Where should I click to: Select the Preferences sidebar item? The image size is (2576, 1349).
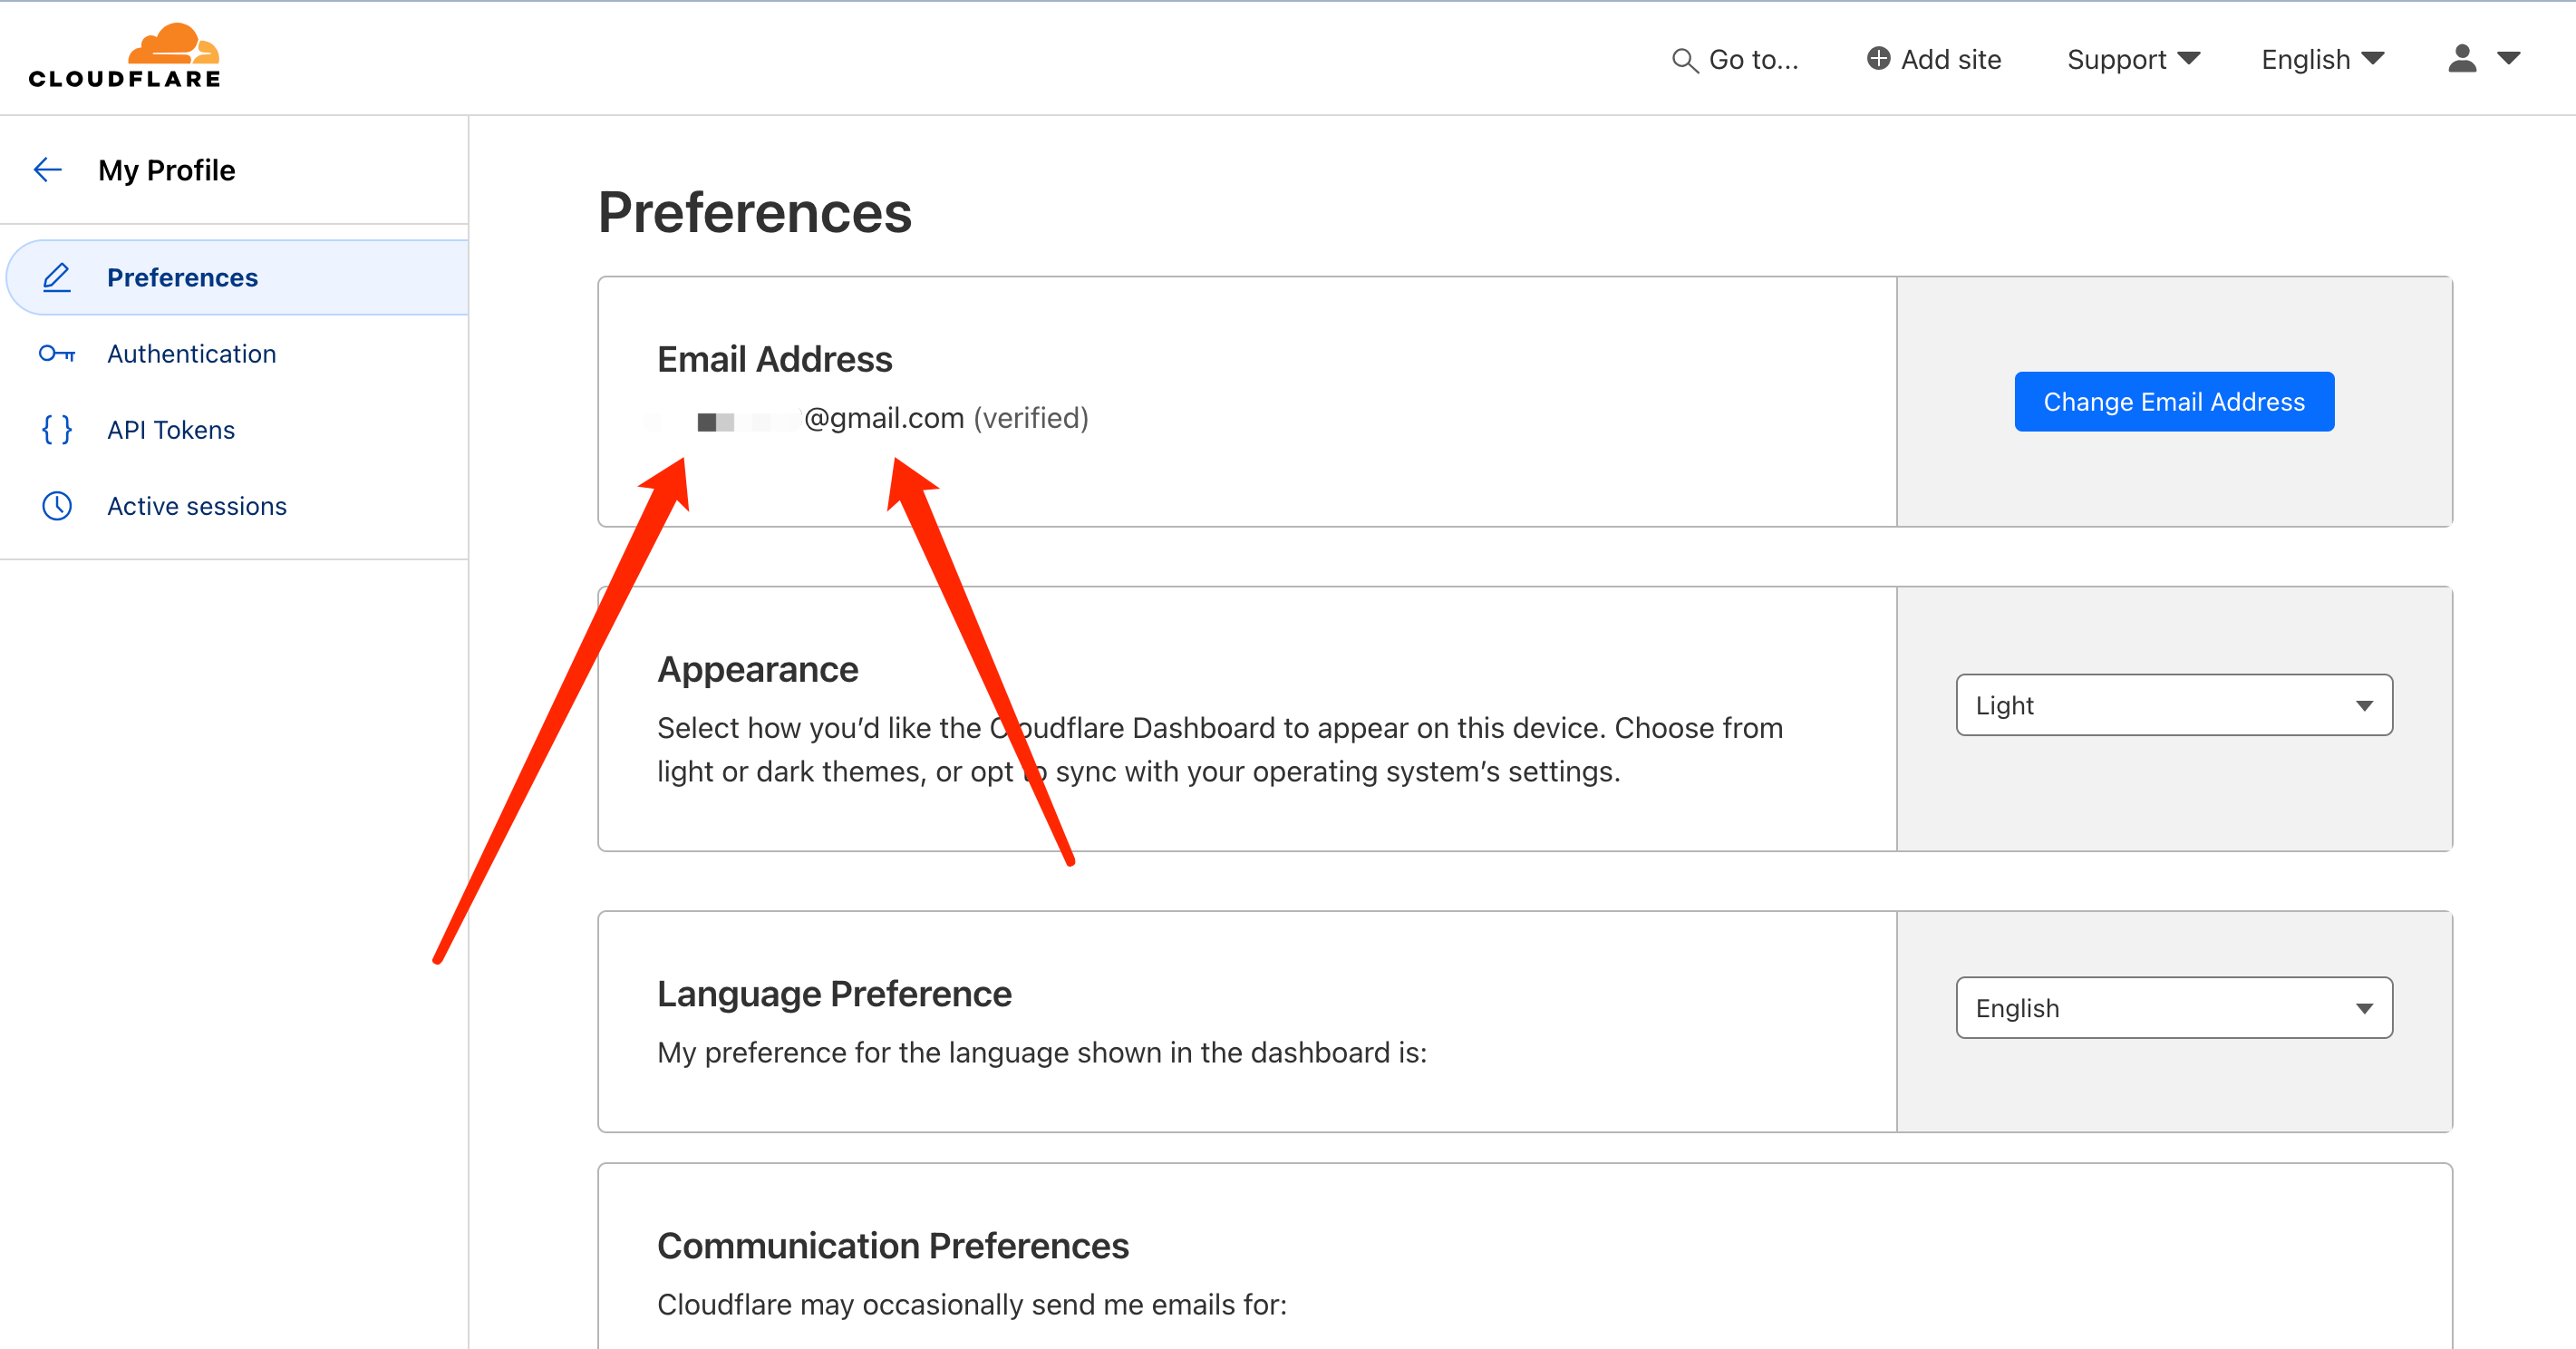point(182,277)
